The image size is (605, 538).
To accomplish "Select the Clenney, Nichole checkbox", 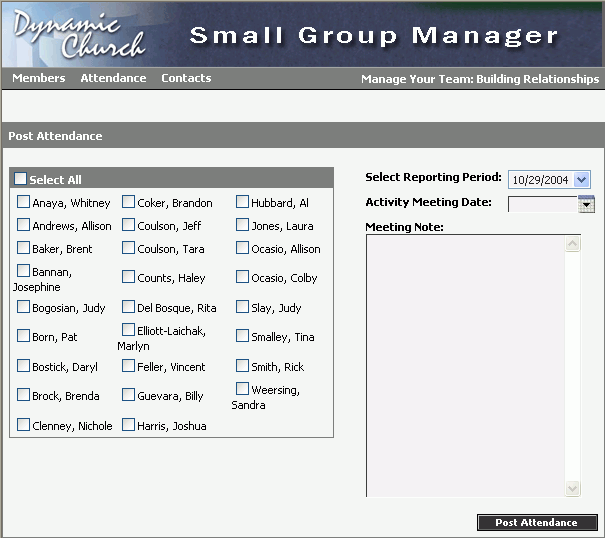I will 24,425.
